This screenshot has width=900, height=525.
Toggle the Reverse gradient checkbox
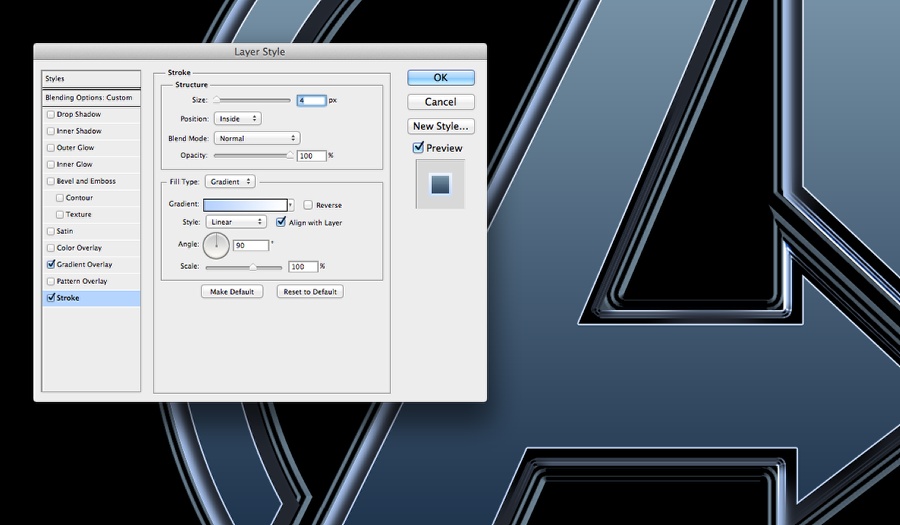point(308,205)
